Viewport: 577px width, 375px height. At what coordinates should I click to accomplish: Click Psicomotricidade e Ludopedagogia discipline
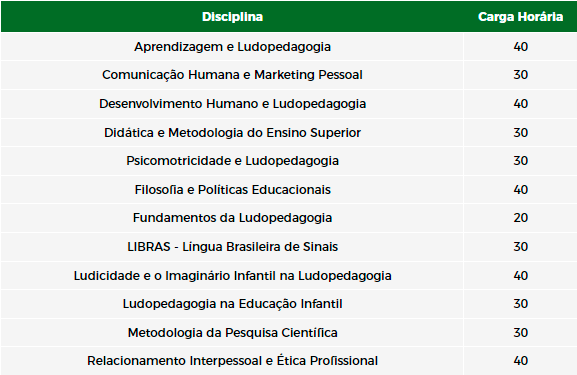pyautogui.click(x=232, y=161)
